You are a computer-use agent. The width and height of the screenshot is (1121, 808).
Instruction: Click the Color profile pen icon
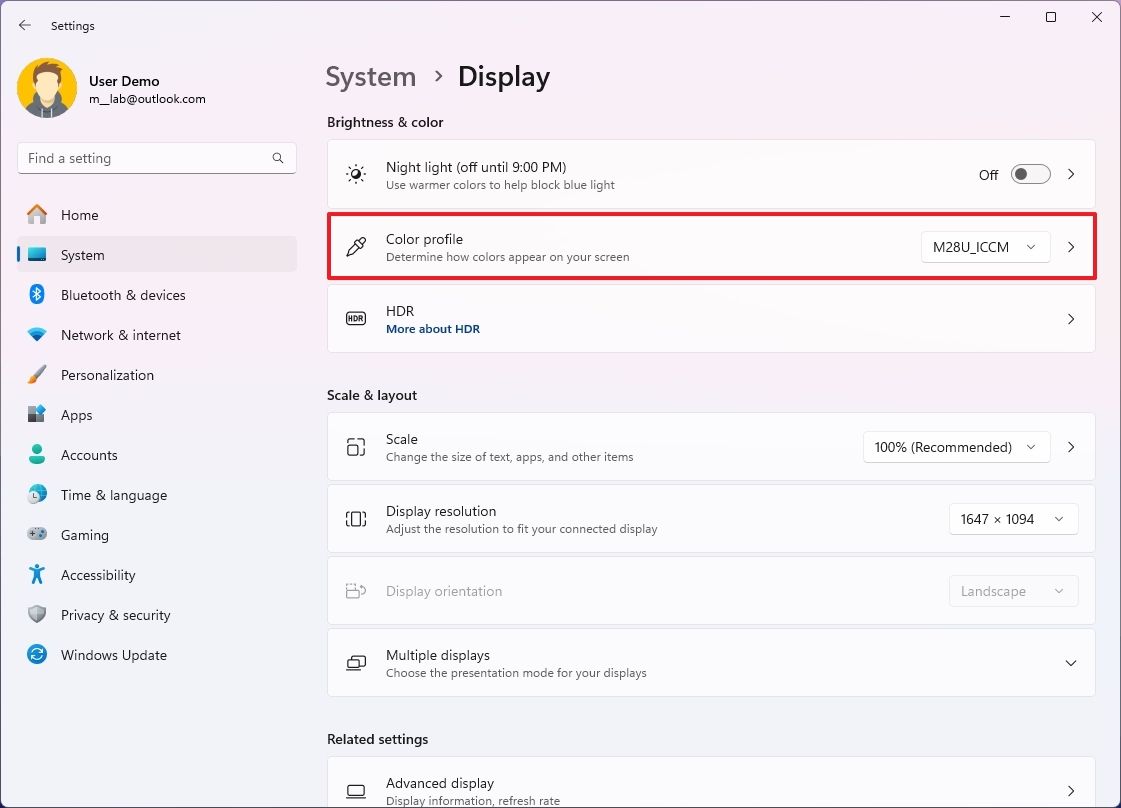(x=355, y=246)
